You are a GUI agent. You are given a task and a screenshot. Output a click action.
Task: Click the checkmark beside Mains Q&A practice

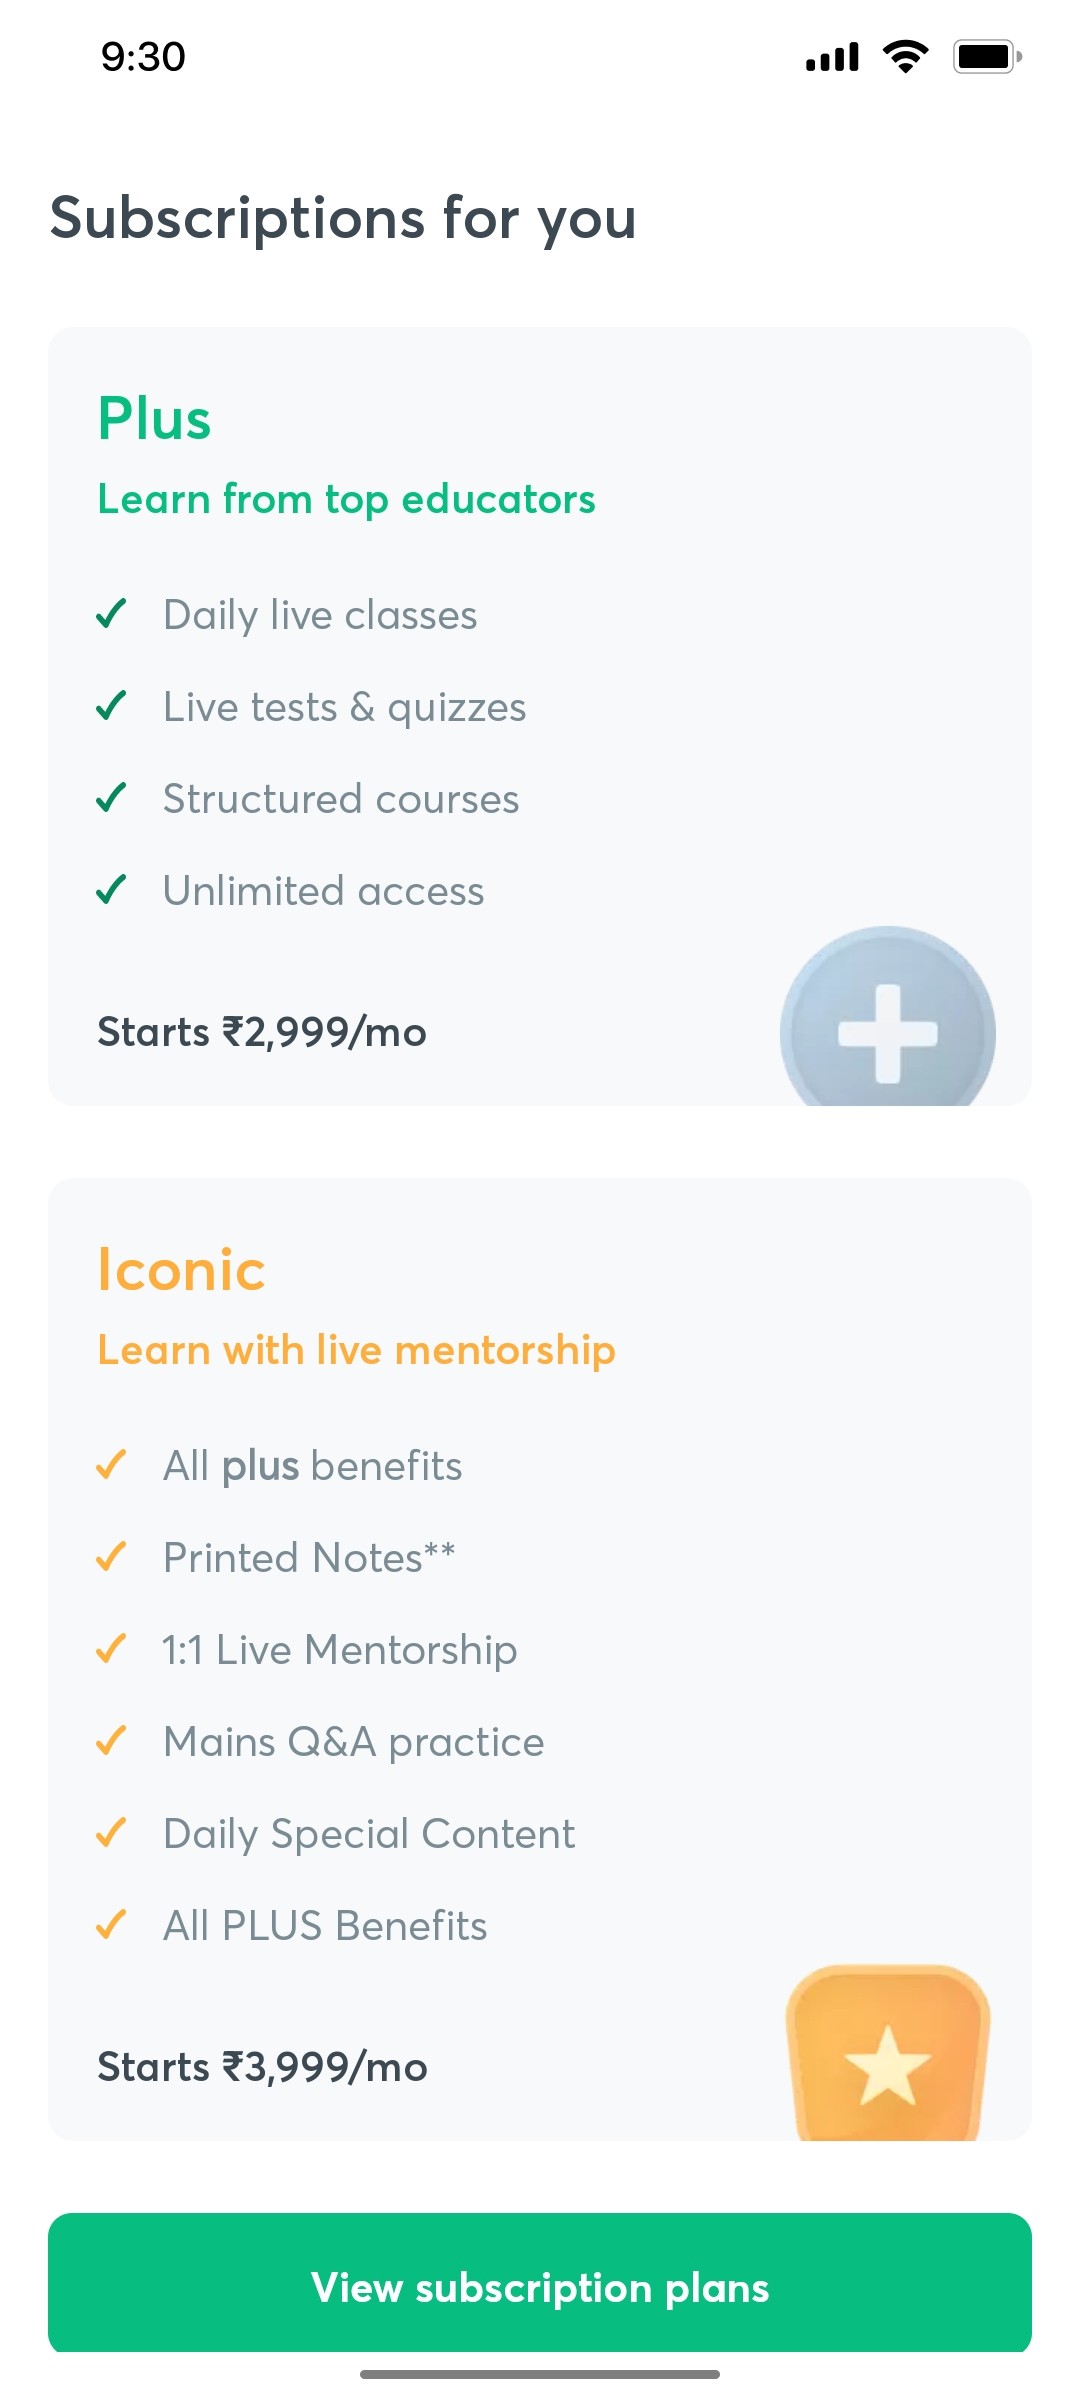pos(110,1741)
